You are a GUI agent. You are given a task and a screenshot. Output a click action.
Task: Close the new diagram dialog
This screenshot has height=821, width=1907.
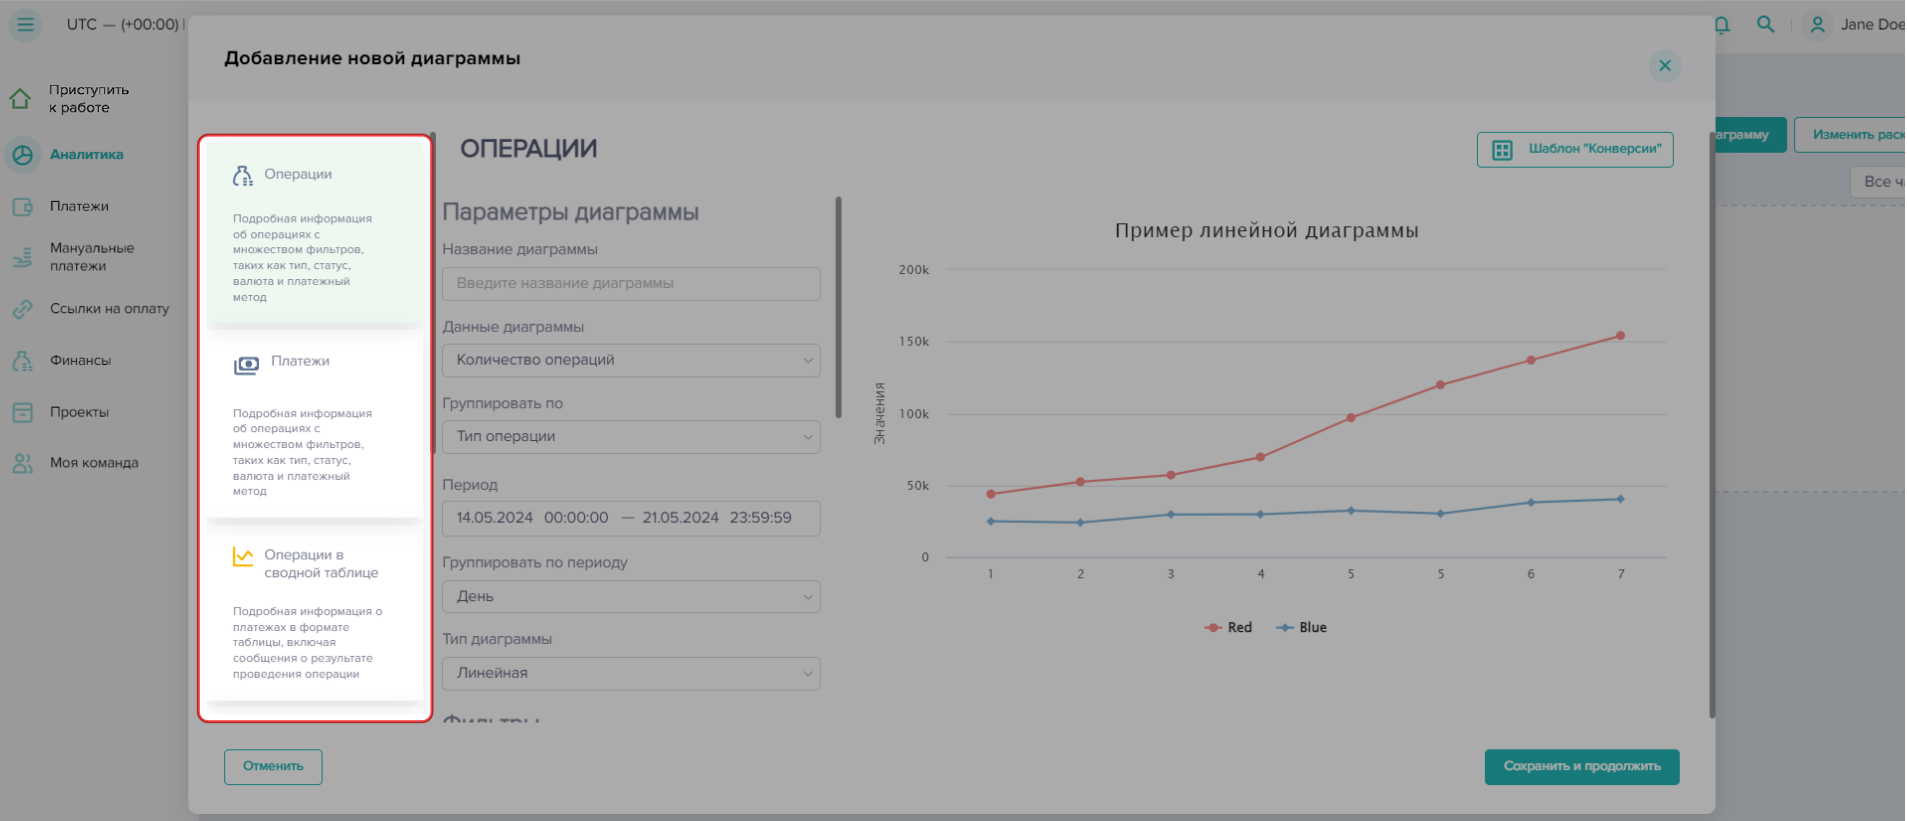click(1664, 66)
